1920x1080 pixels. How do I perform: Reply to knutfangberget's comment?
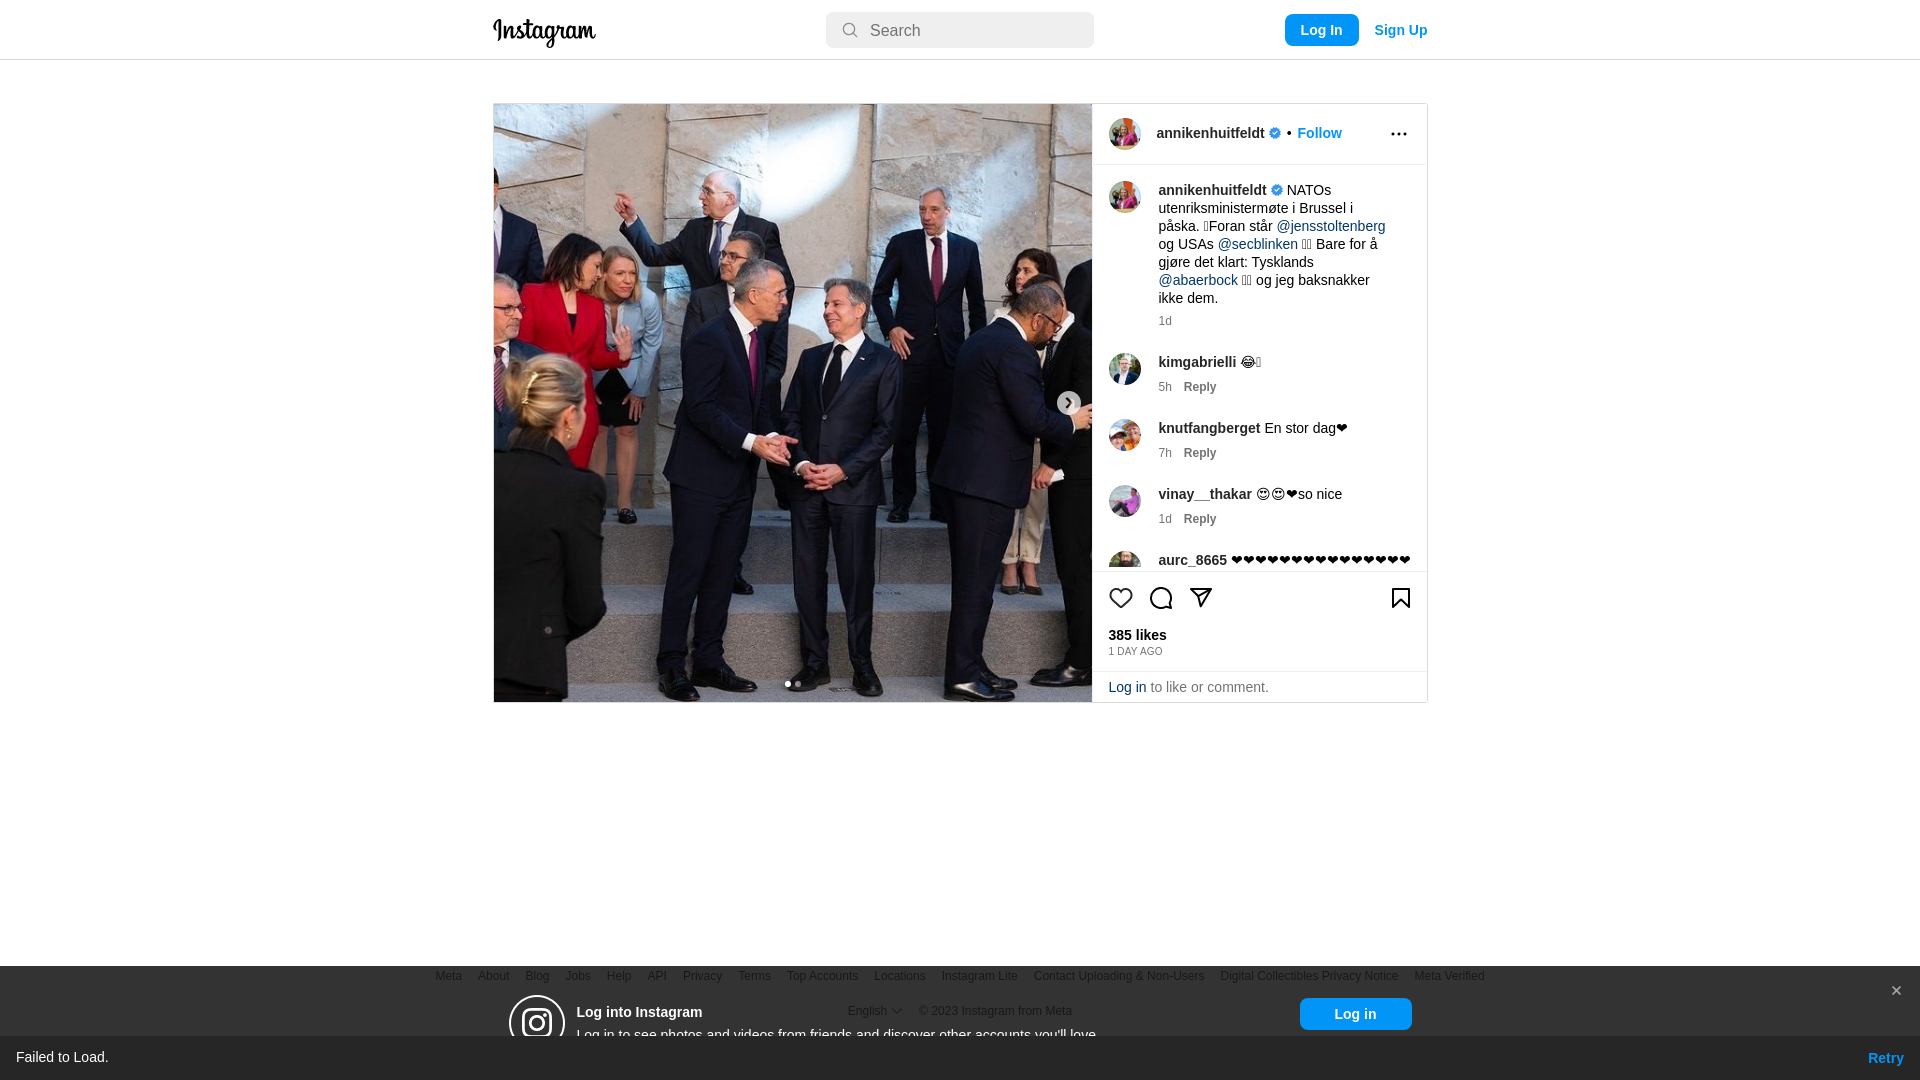(x=1200, y=453)
